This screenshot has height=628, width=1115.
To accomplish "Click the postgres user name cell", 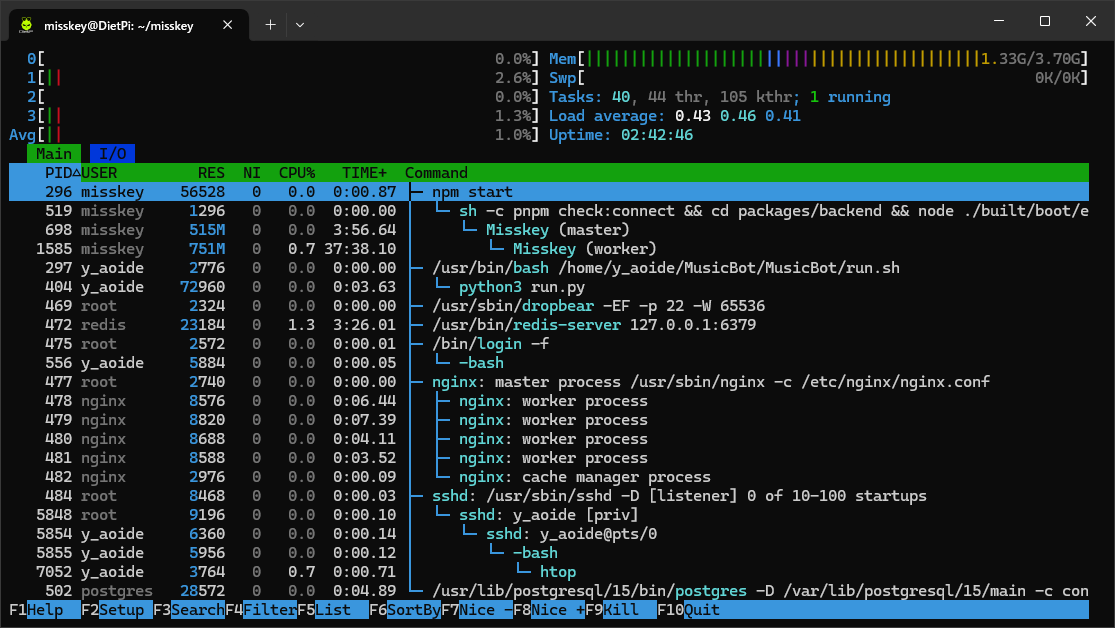I will (x=117, y=591).
